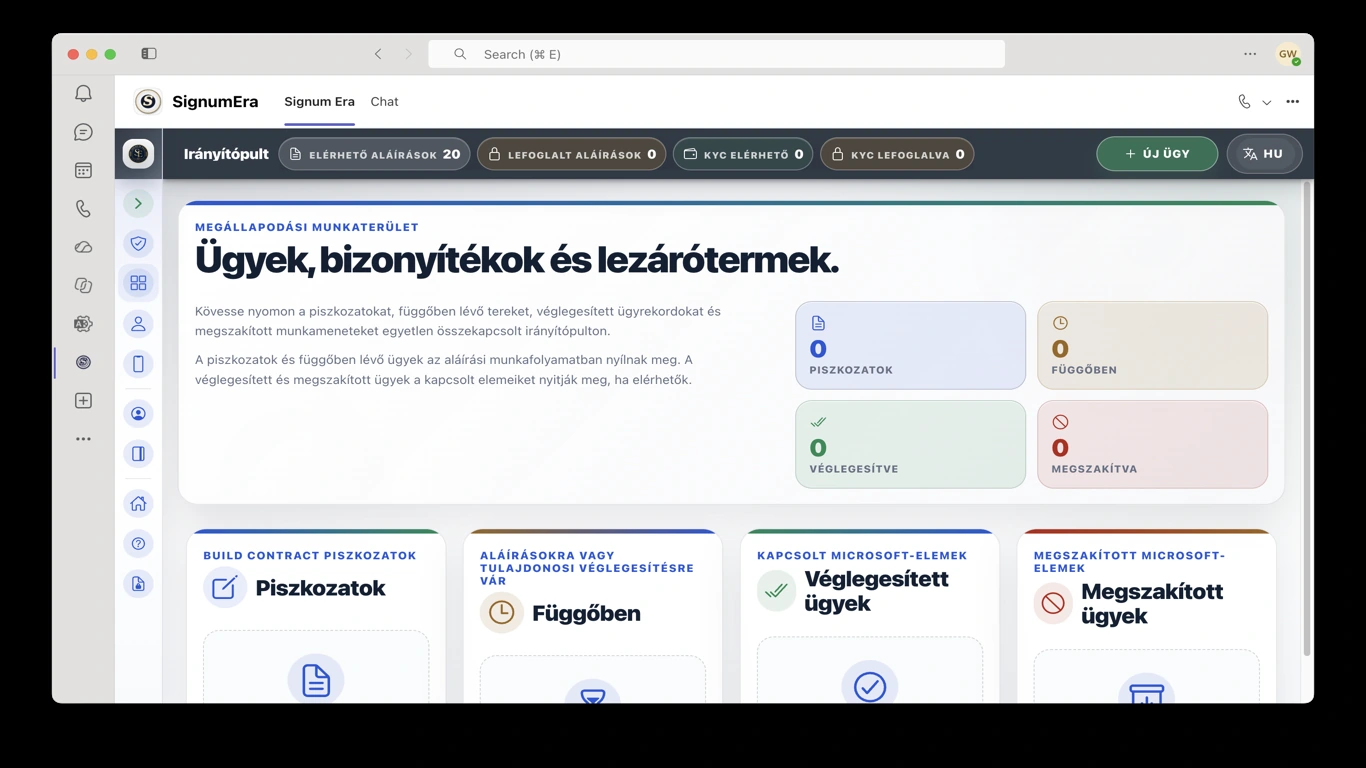
Task: Click the vertical scrollbar on the right
Action: tap(1306, 420)
